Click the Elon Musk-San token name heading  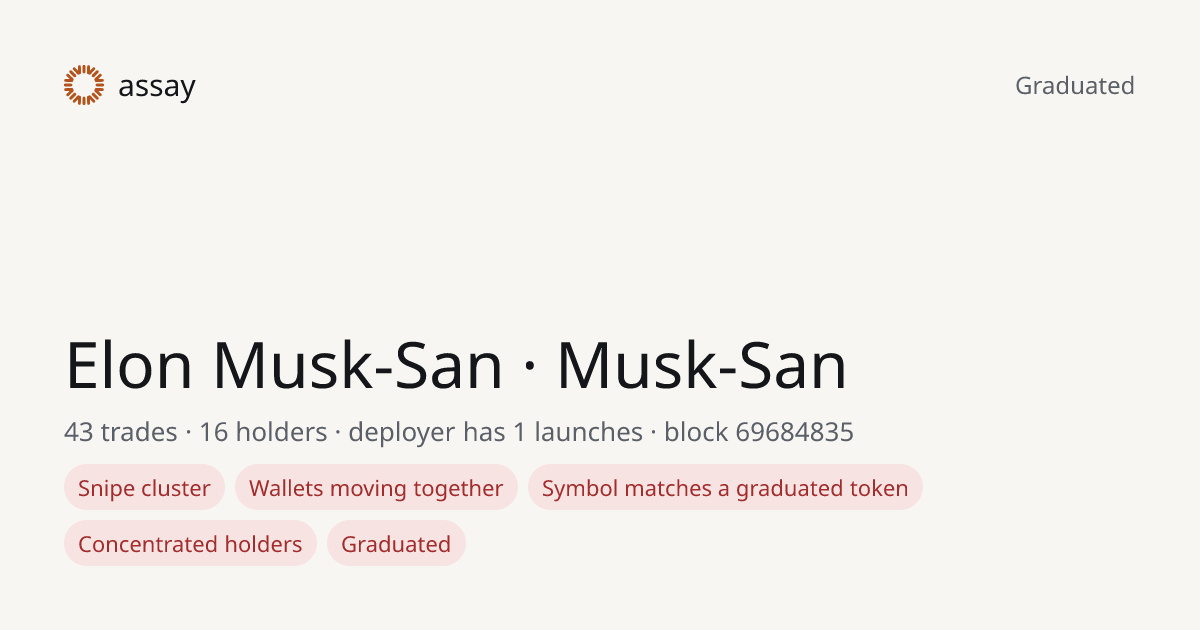pos(284,365)
